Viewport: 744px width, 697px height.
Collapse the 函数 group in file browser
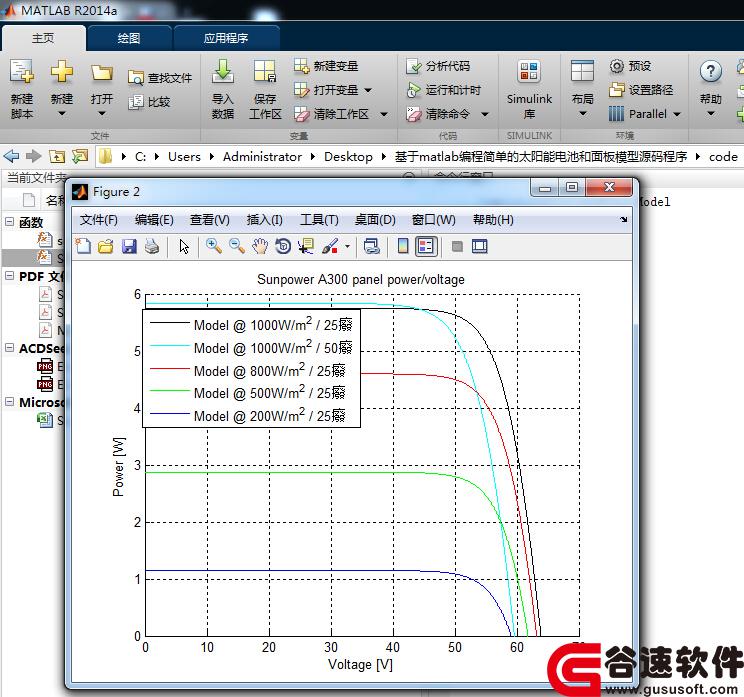[9, 222]
